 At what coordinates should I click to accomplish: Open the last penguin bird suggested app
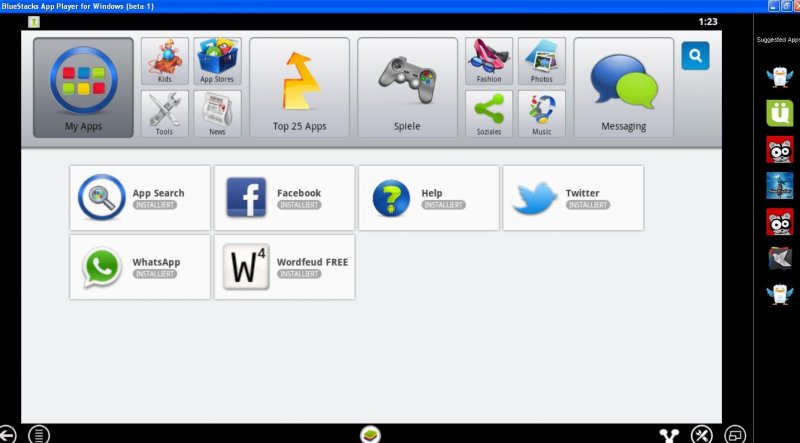pyautogui.click(x=780, y=294)
